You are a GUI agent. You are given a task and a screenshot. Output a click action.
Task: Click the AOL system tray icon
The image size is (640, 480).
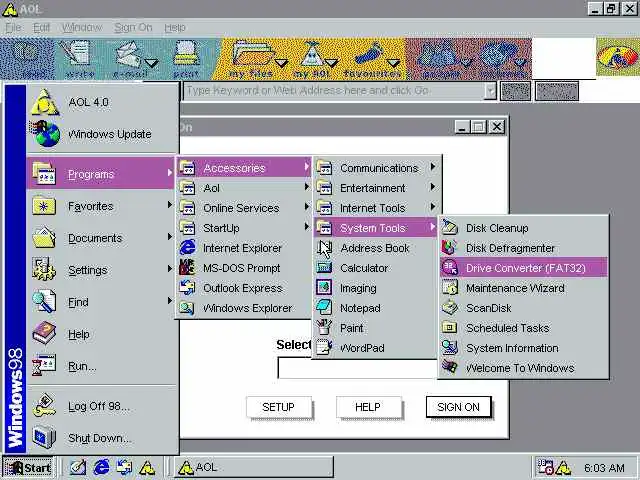564,468
